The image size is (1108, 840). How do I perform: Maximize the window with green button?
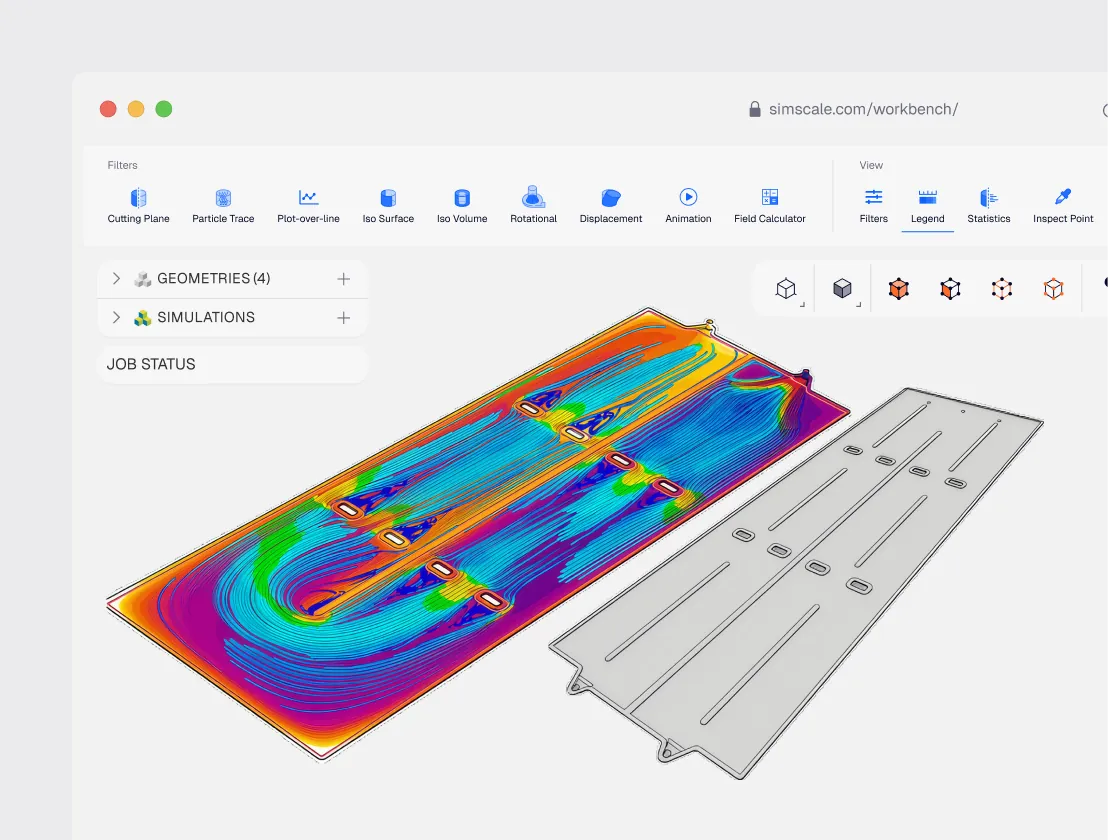[164, 109]
